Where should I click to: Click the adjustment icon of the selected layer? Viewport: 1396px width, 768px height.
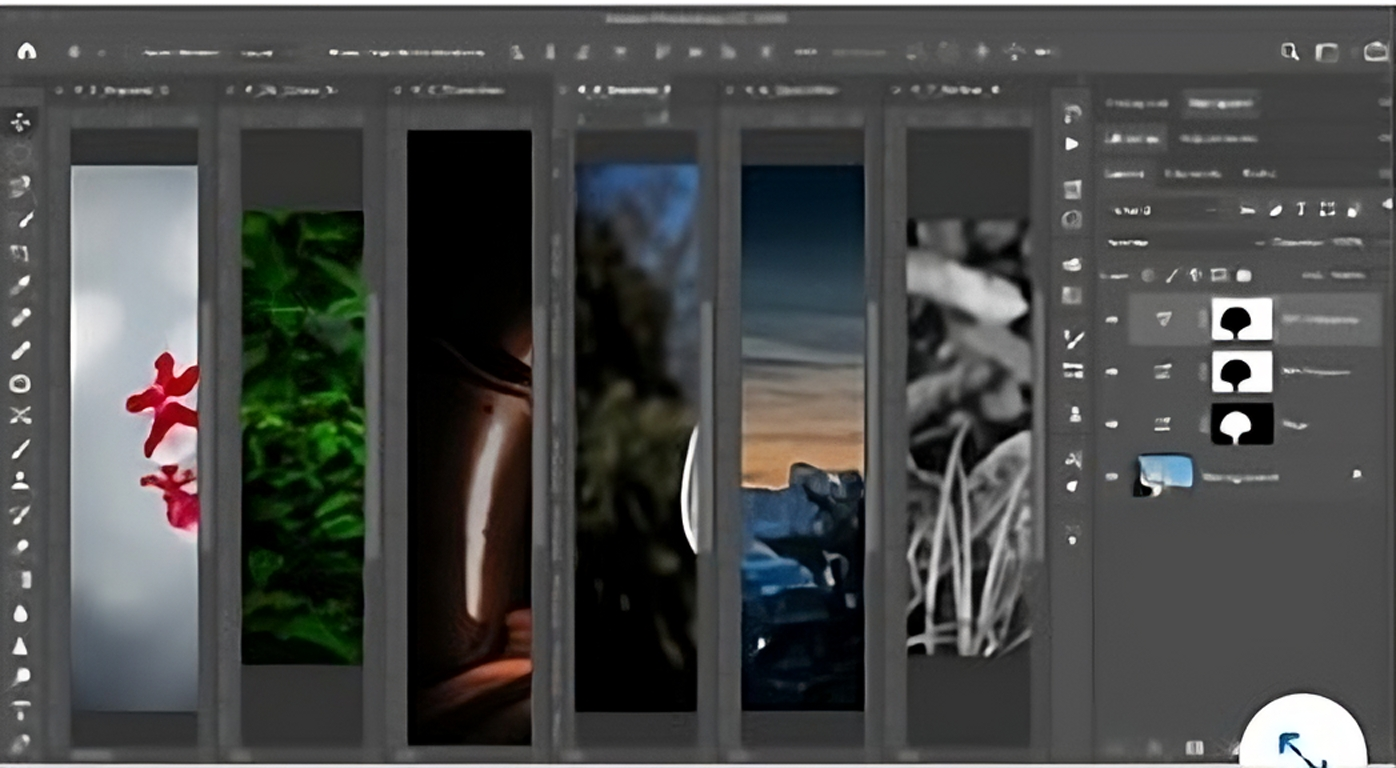point(1163,319)
